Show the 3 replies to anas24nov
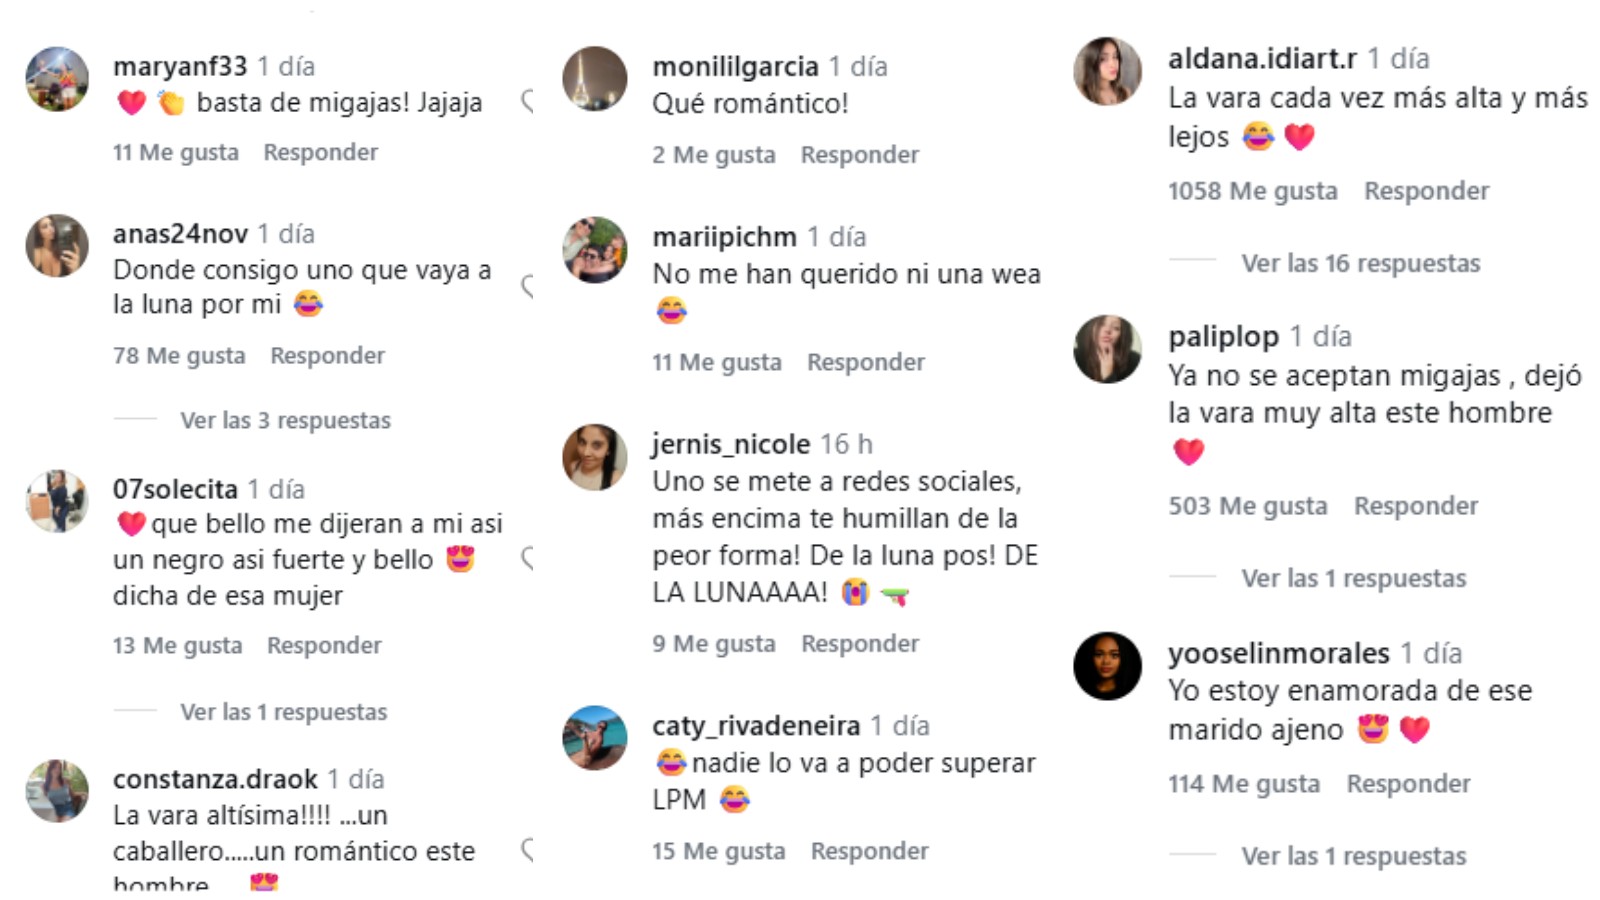Screen dimensions: 1600x900 tap(285, 421)
